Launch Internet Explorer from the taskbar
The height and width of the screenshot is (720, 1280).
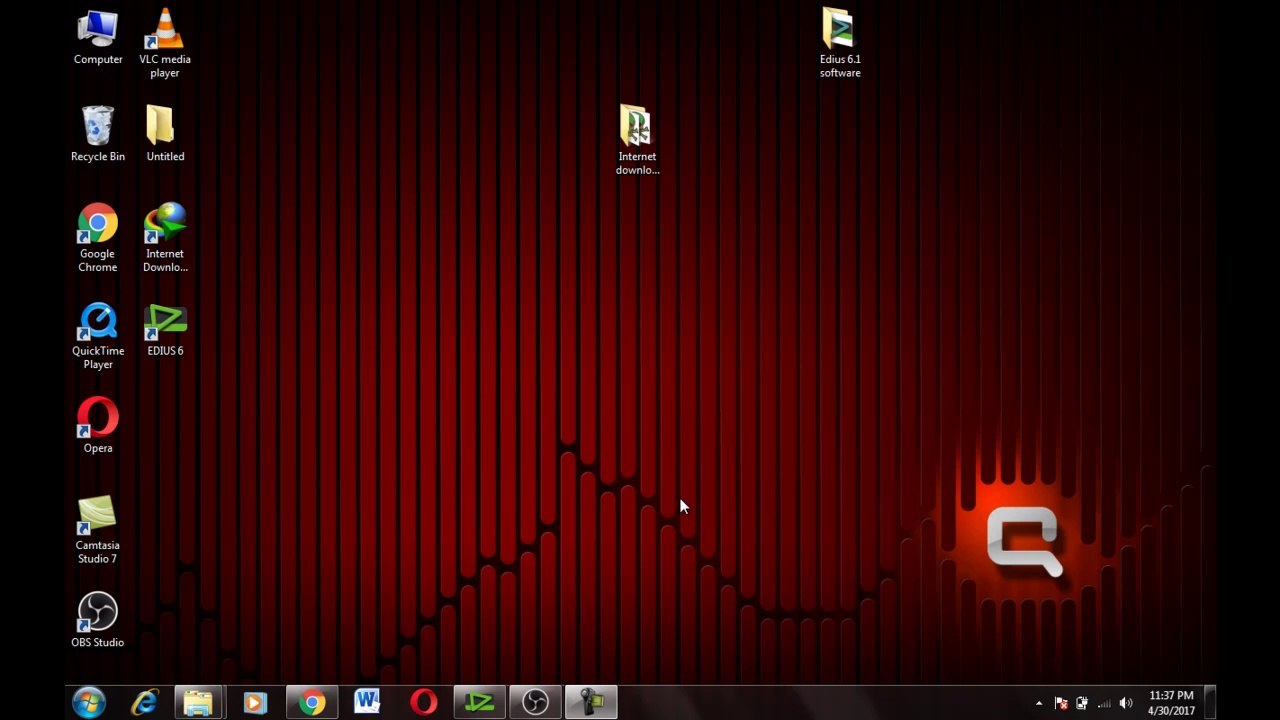click(x=145, y=703)
